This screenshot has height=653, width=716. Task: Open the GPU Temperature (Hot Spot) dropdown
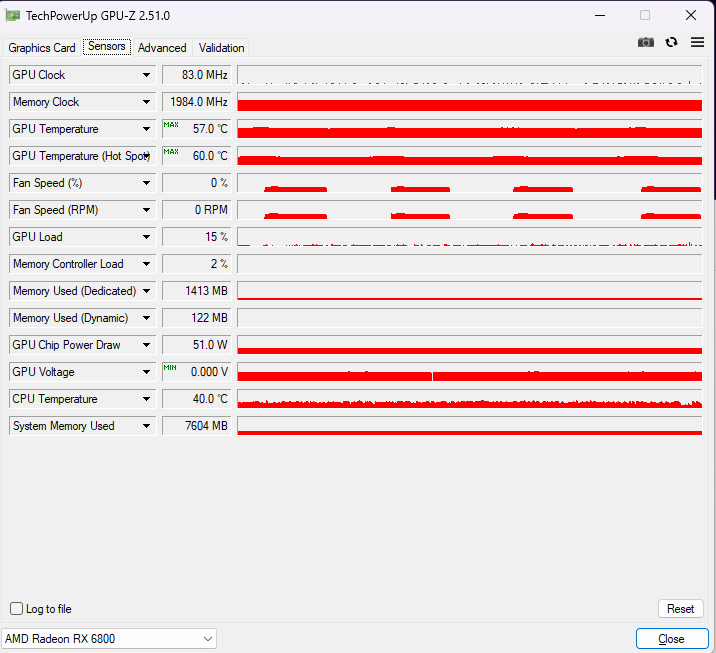pos(146,156)
